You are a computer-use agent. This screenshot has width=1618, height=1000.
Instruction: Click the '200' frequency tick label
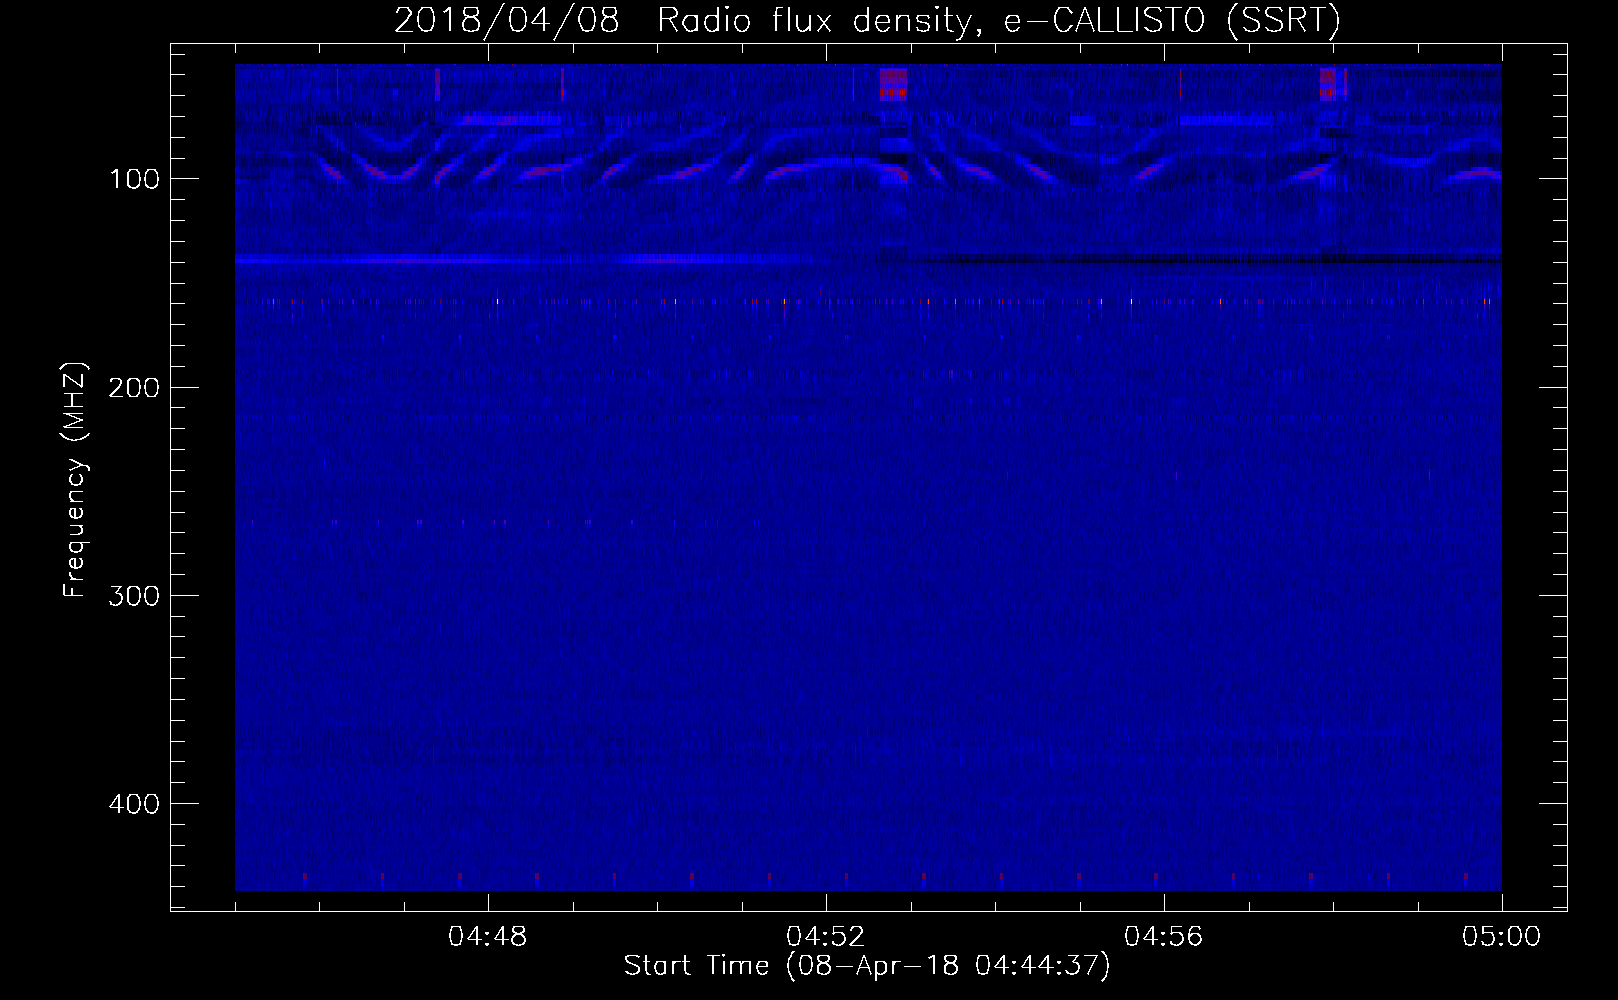pyautogui.click(x=135, y=387)
